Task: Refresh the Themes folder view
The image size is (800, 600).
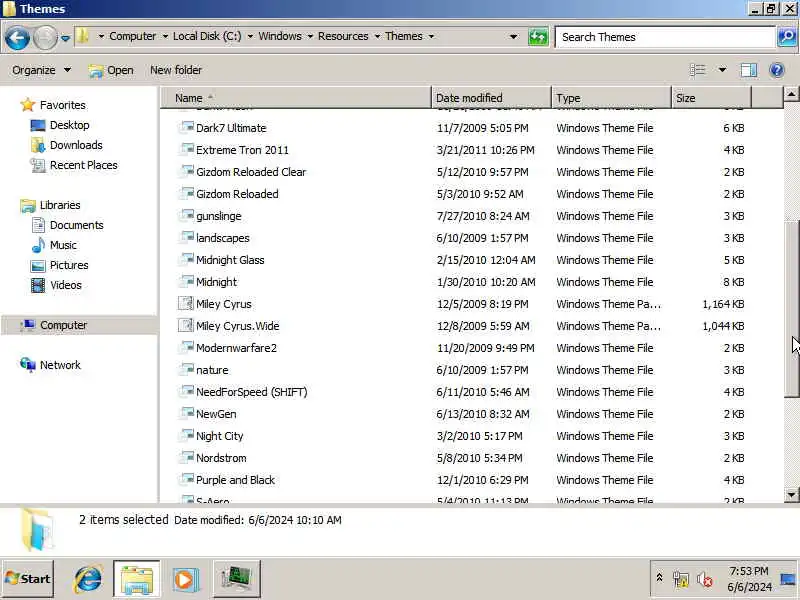Action: coord(538,37)
